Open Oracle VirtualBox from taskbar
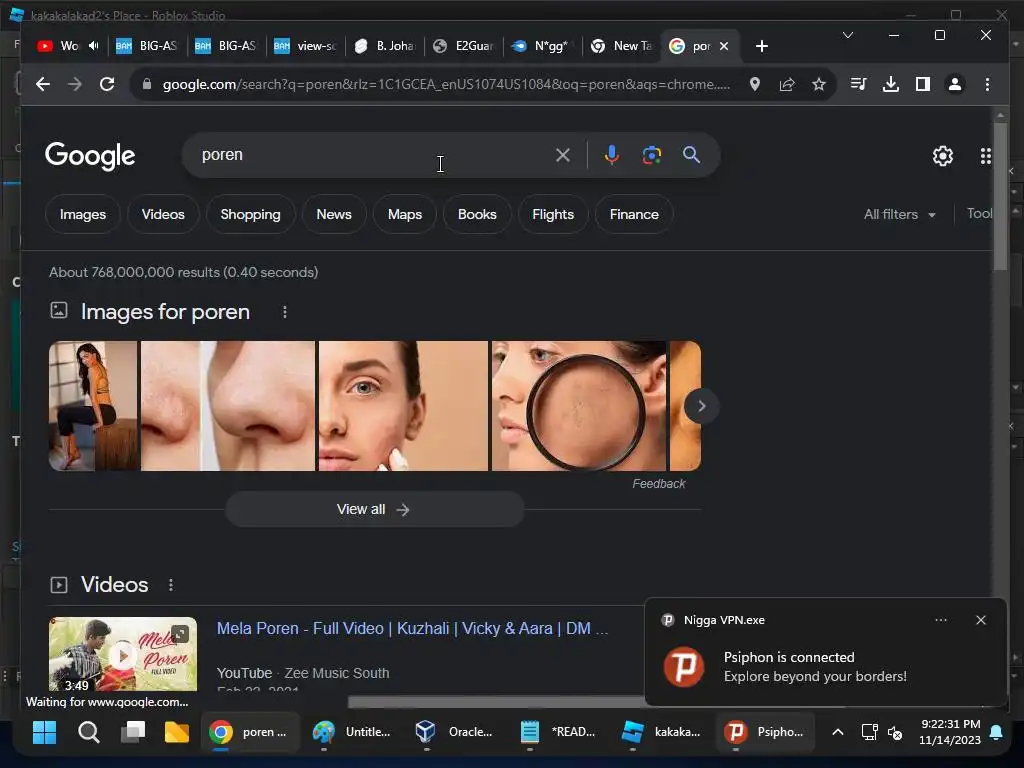The image size is (1024, 768). tap(455, 732)
